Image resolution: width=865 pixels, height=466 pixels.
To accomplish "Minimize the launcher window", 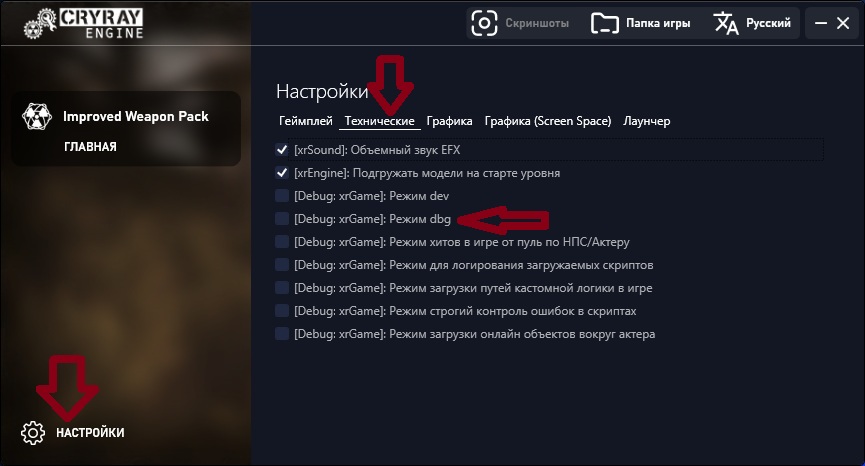I will point(821,23).
